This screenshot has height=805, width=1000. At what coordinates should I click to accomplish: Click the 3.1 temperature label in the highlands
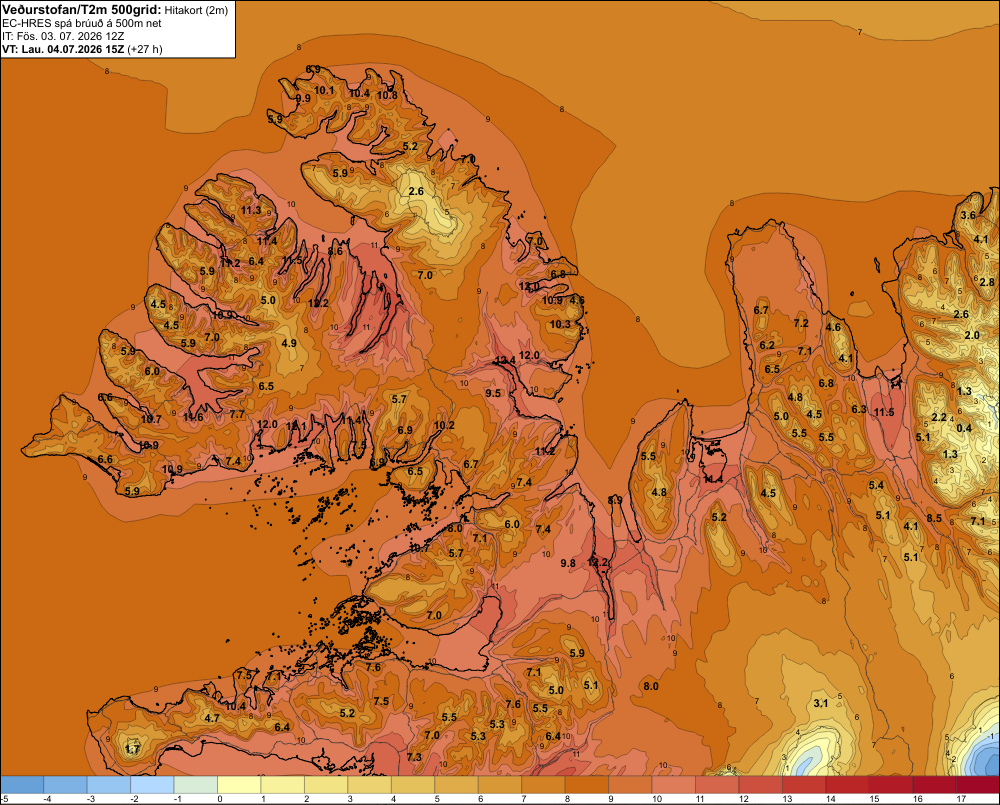click(x=821, y=703)
